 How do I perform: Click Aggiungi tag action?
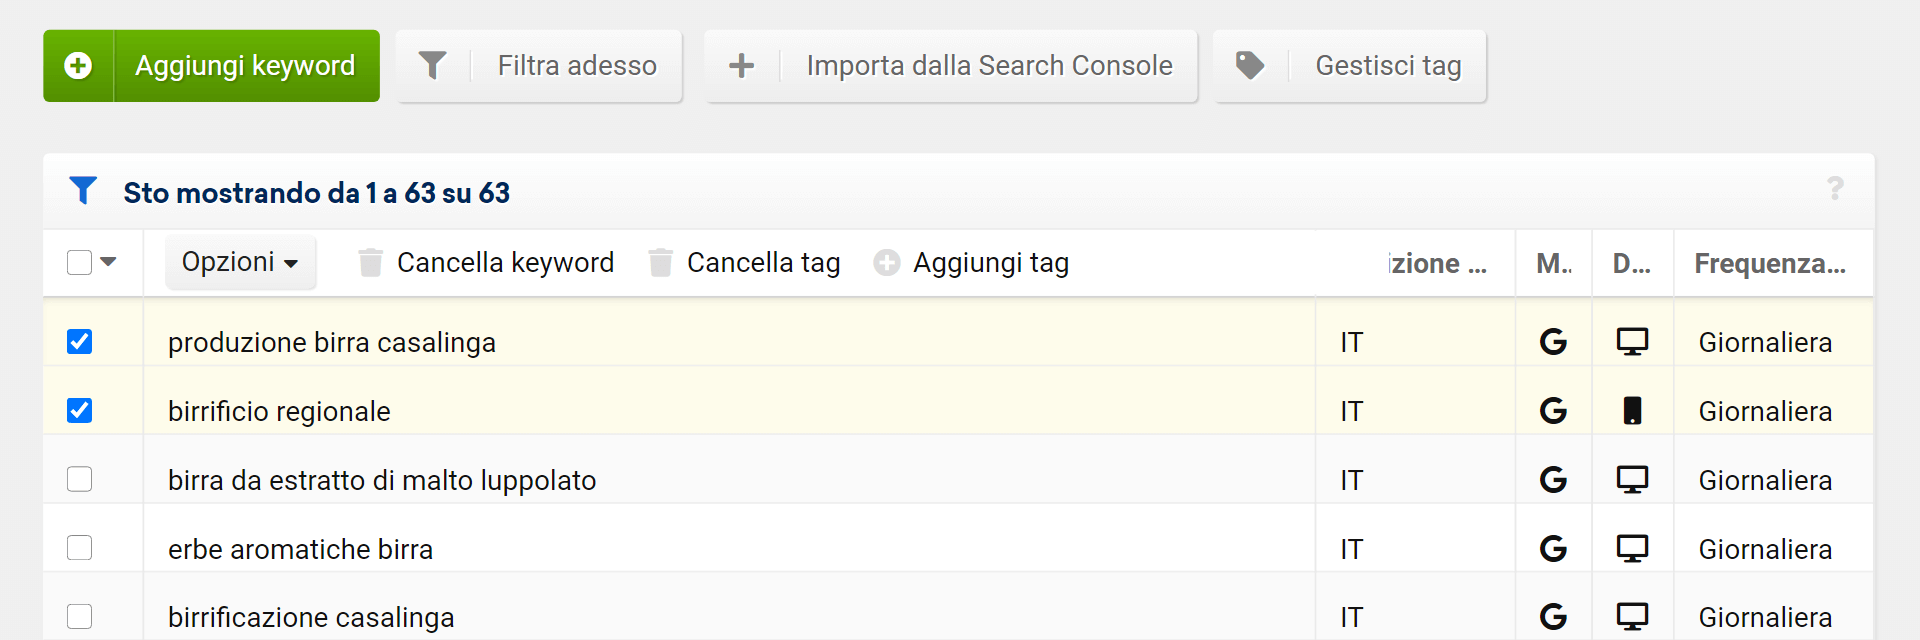(990, 263)
